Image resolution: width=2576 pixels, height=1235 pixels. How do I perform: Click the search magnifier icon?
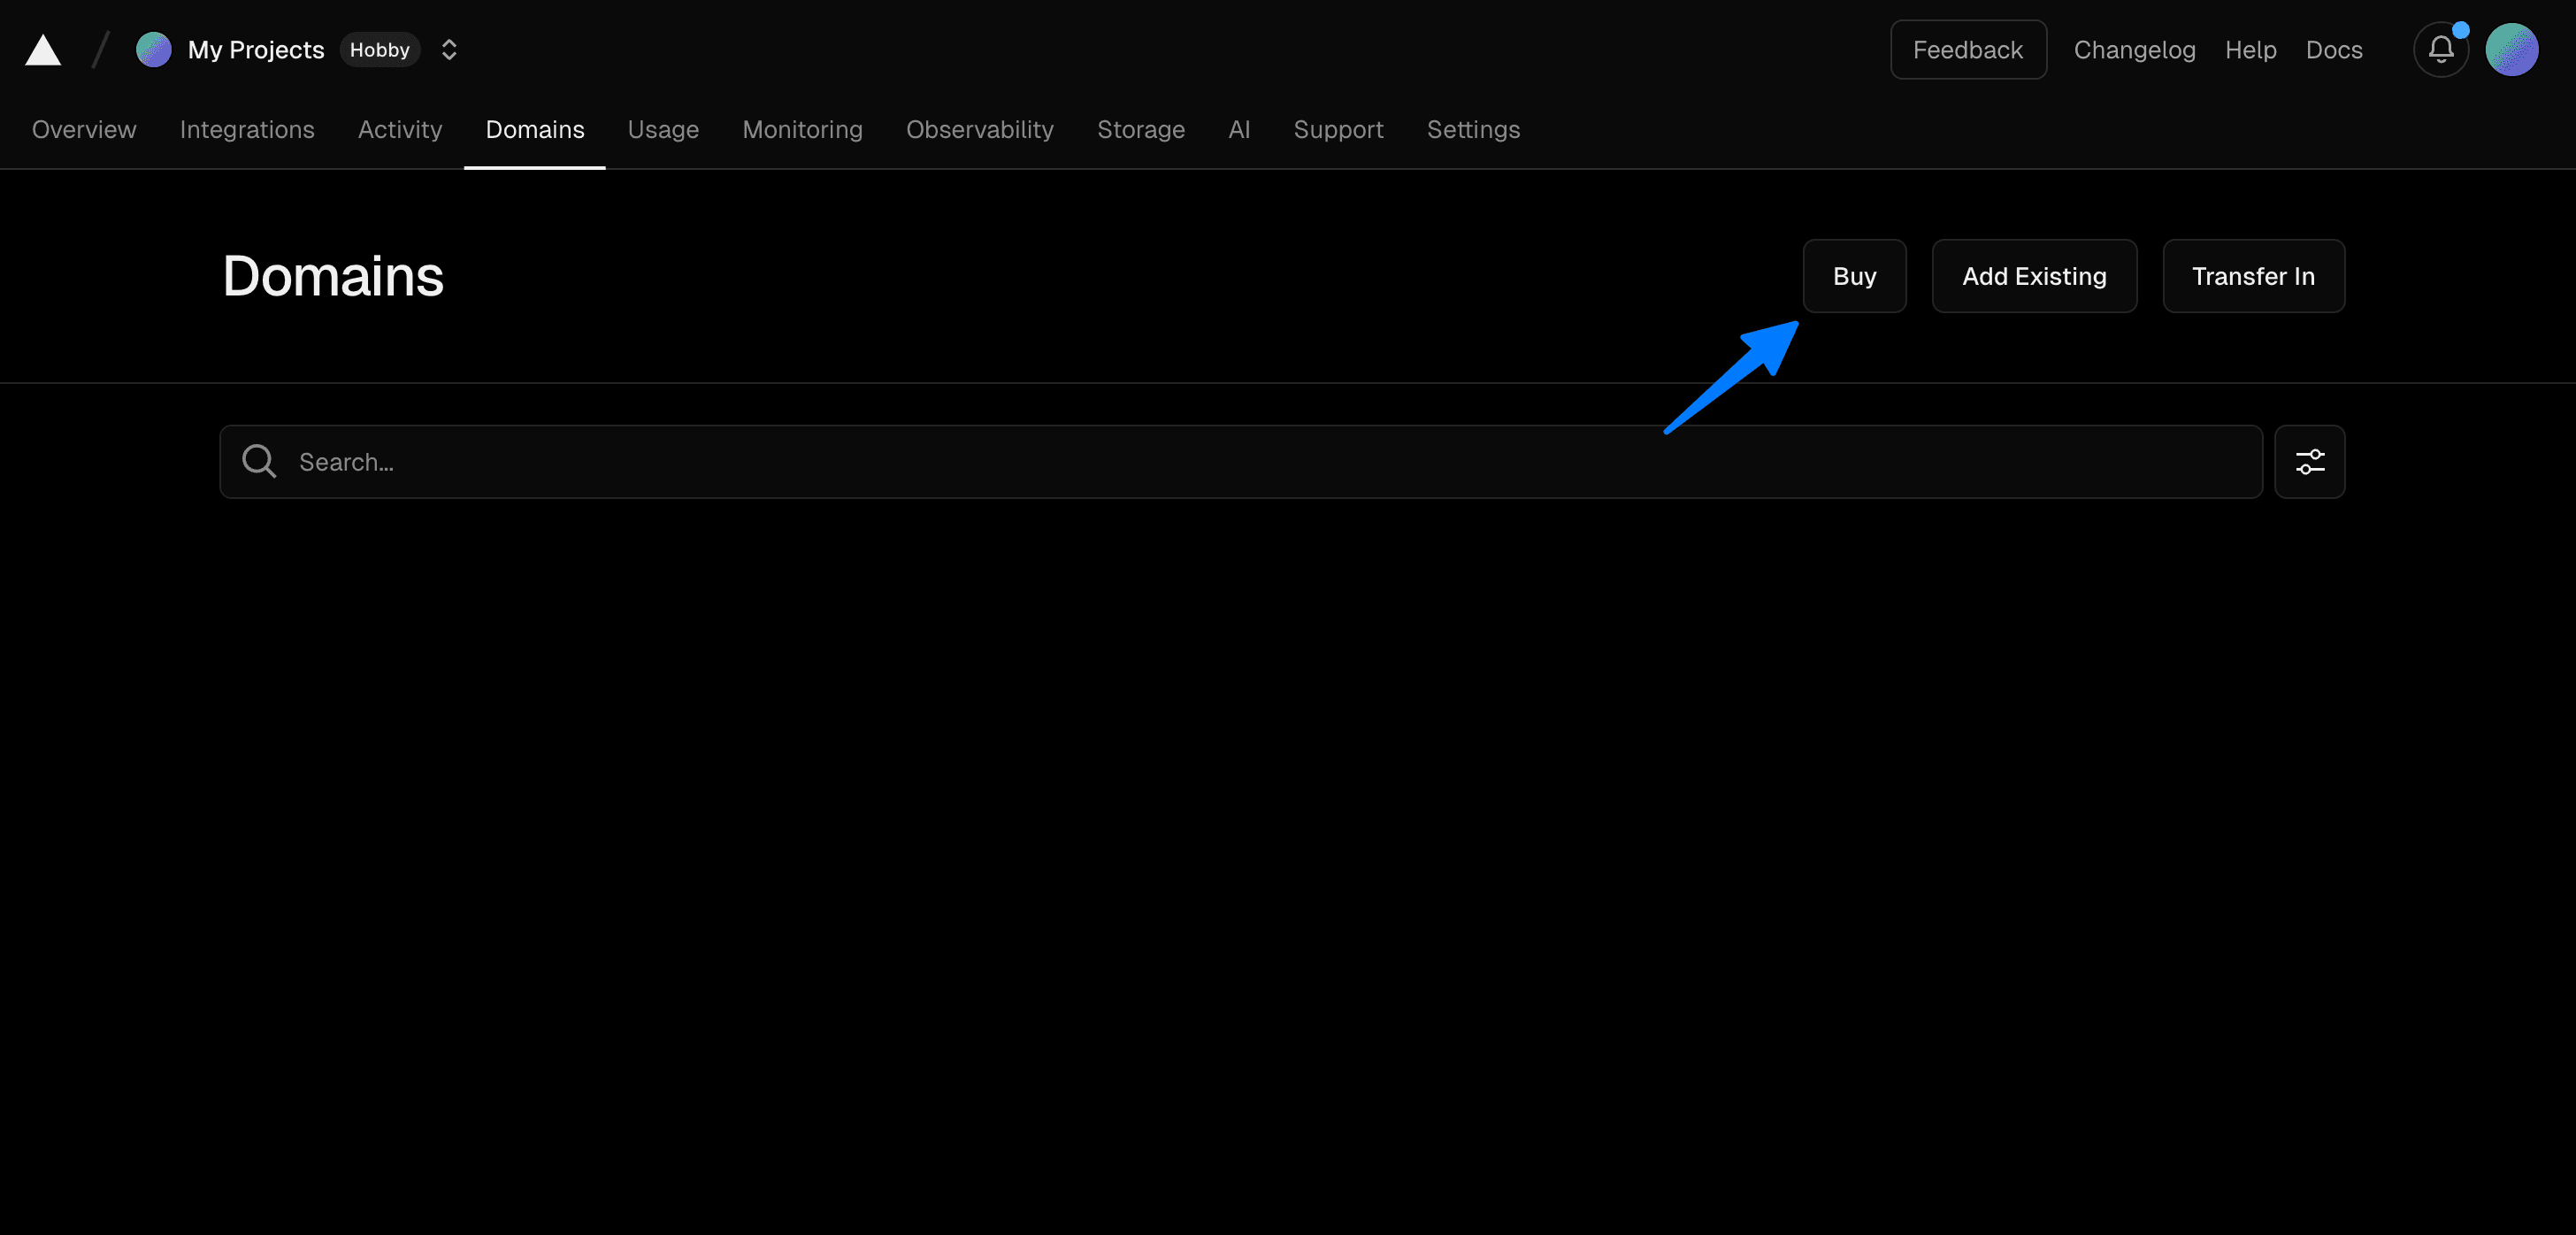[259, 461]
